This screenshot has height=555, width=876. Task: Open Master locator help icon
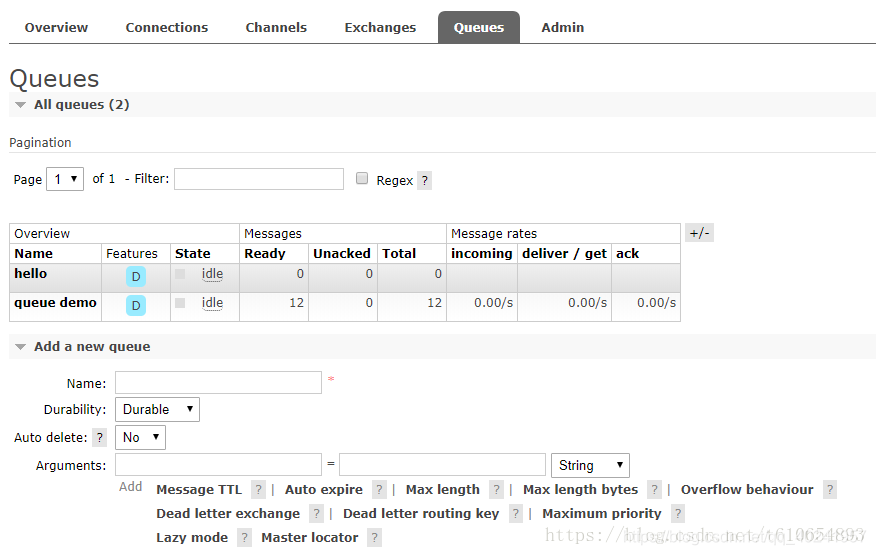coord(374,538)
